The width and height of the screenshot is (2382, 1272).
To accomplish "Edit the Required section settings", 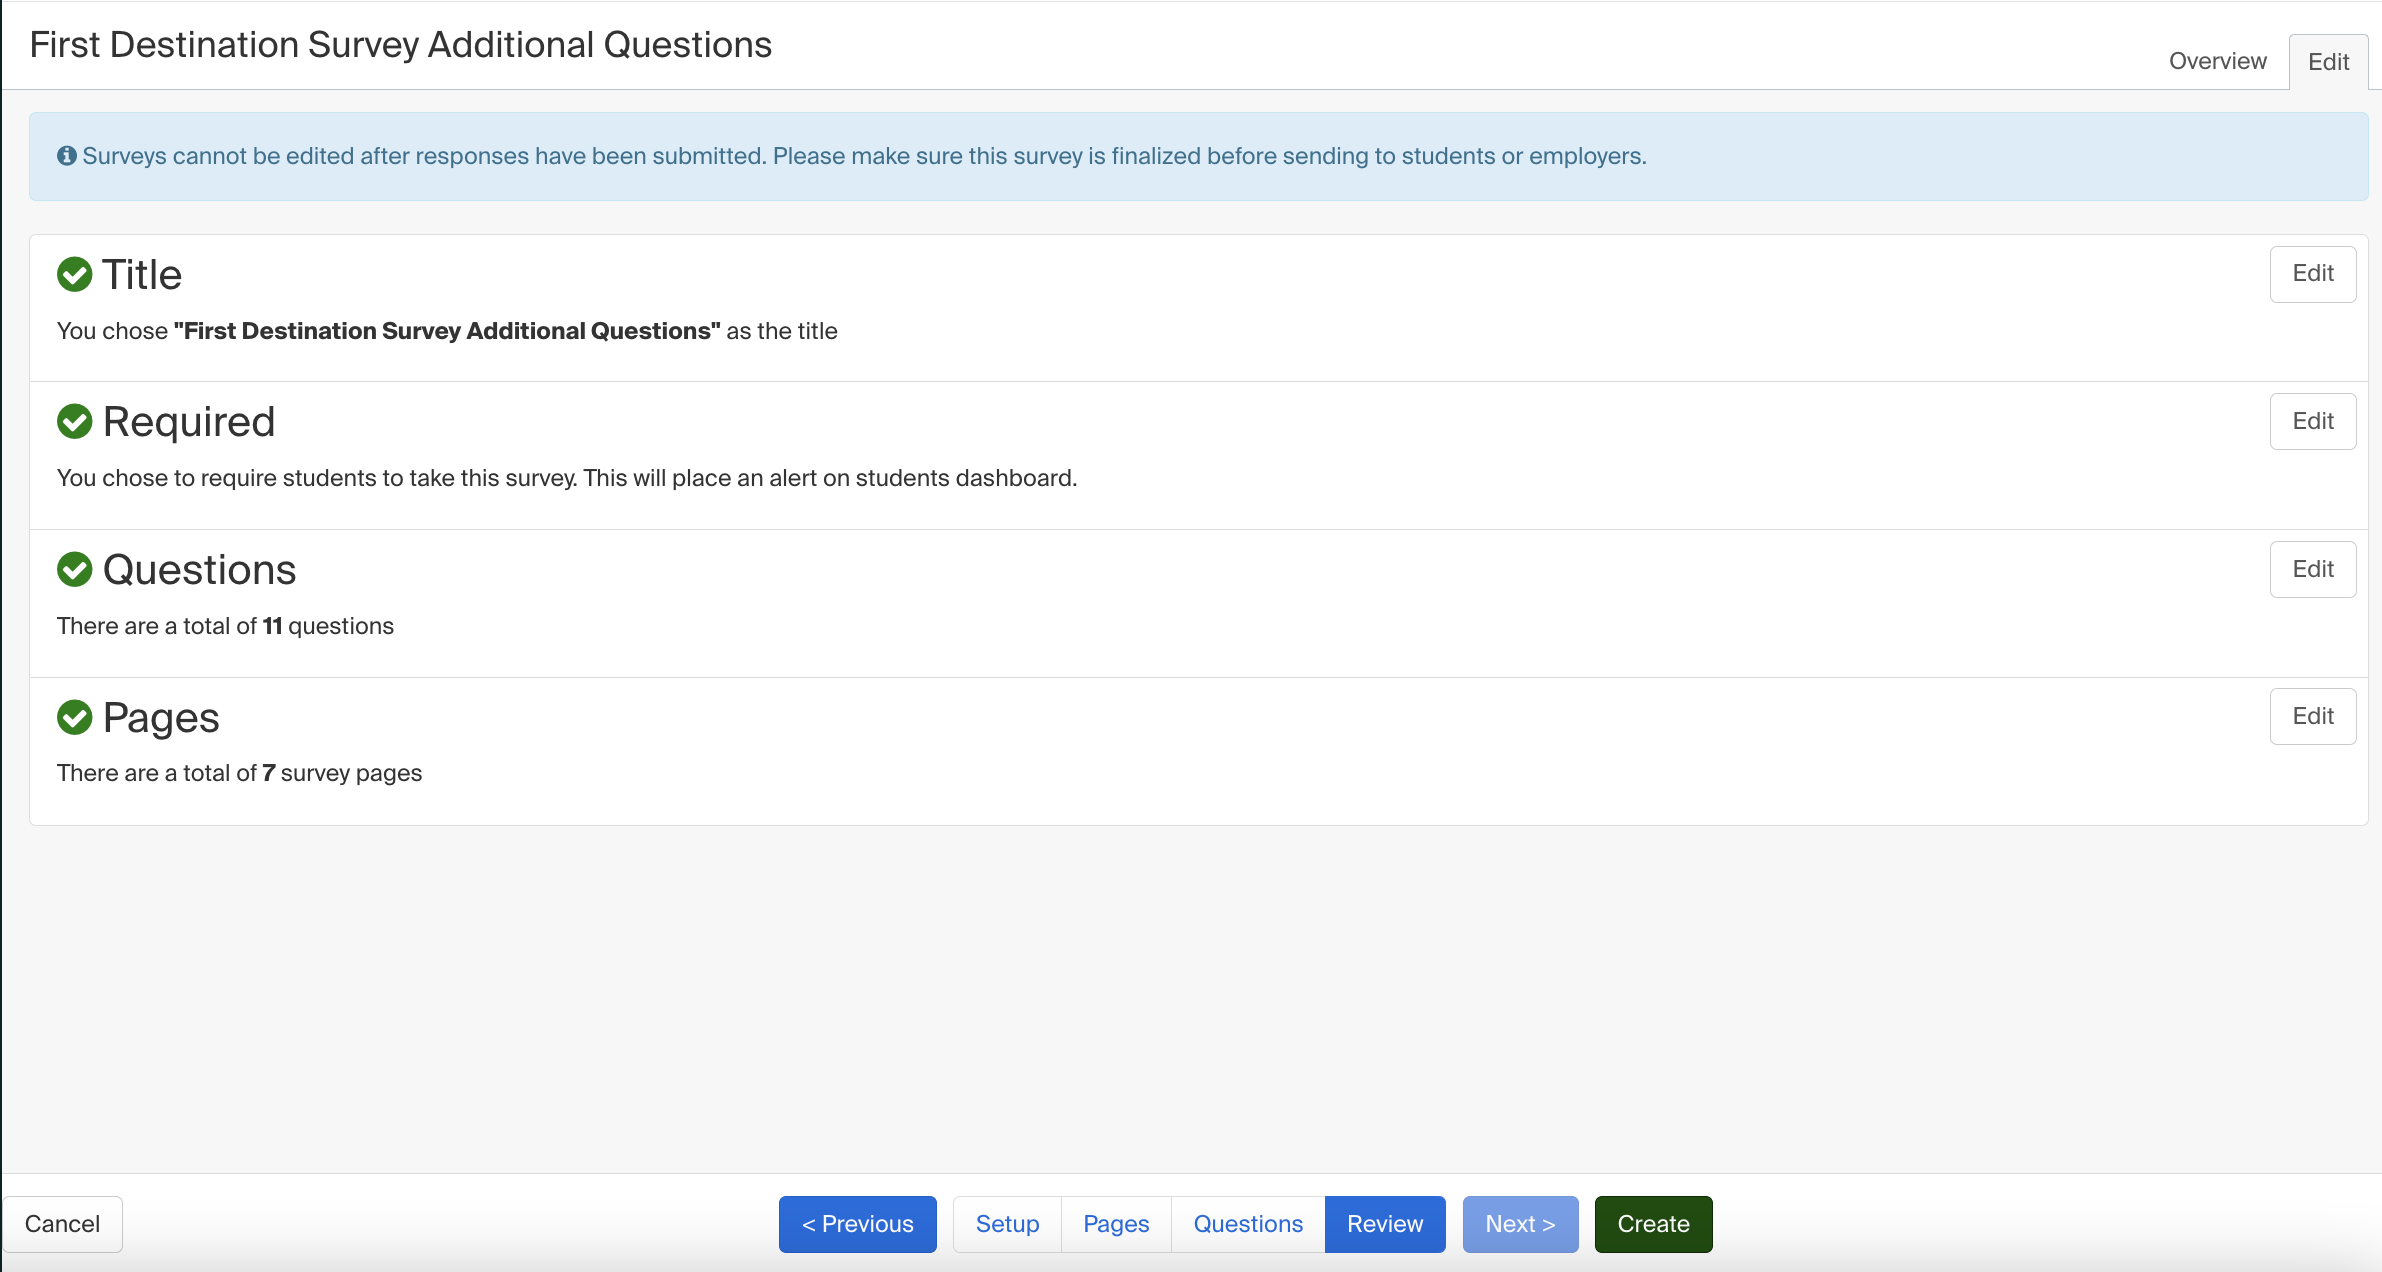I will click(2312, 421).
